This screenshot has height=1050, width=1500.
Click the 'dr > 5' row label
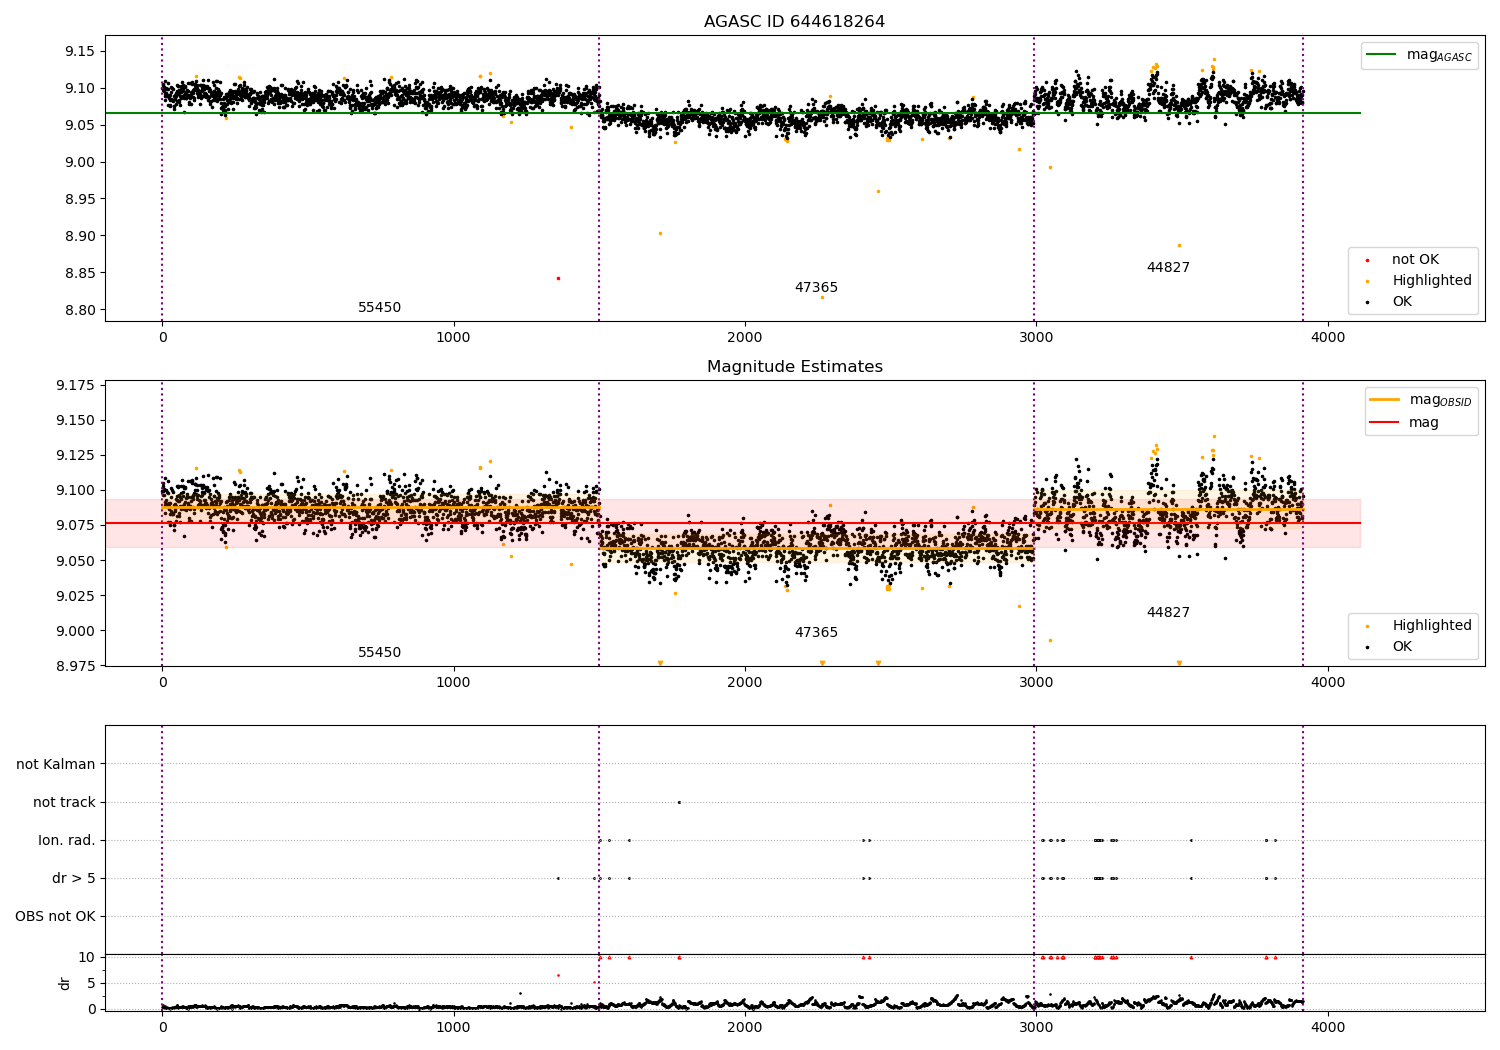tap(74, 878)
